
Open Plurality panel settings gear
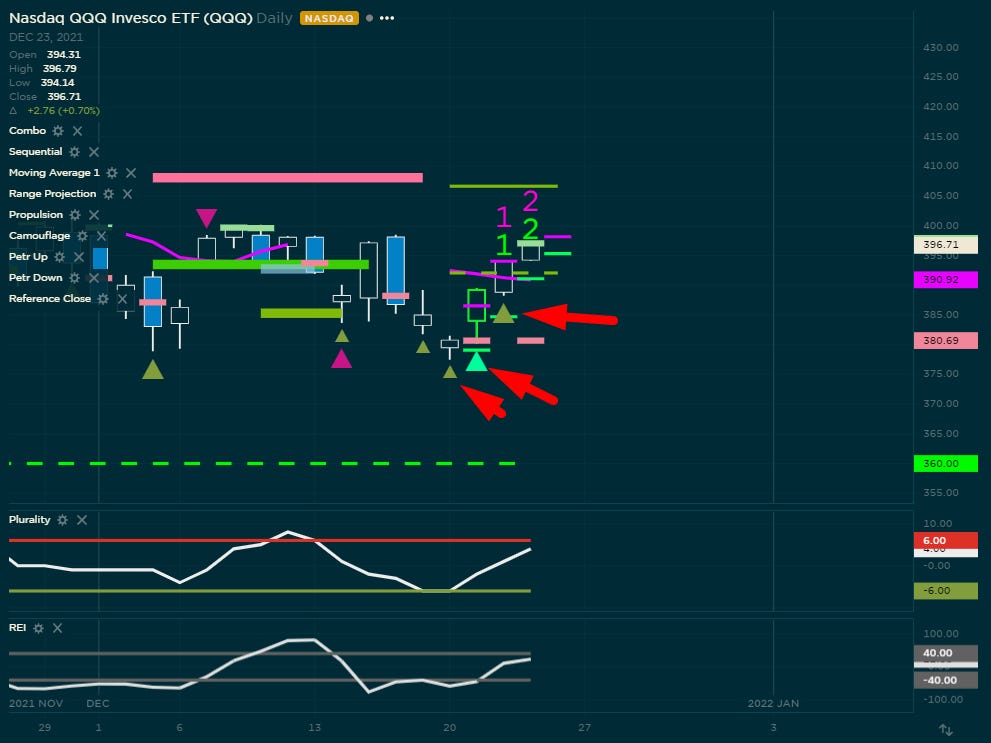point(63,520)
